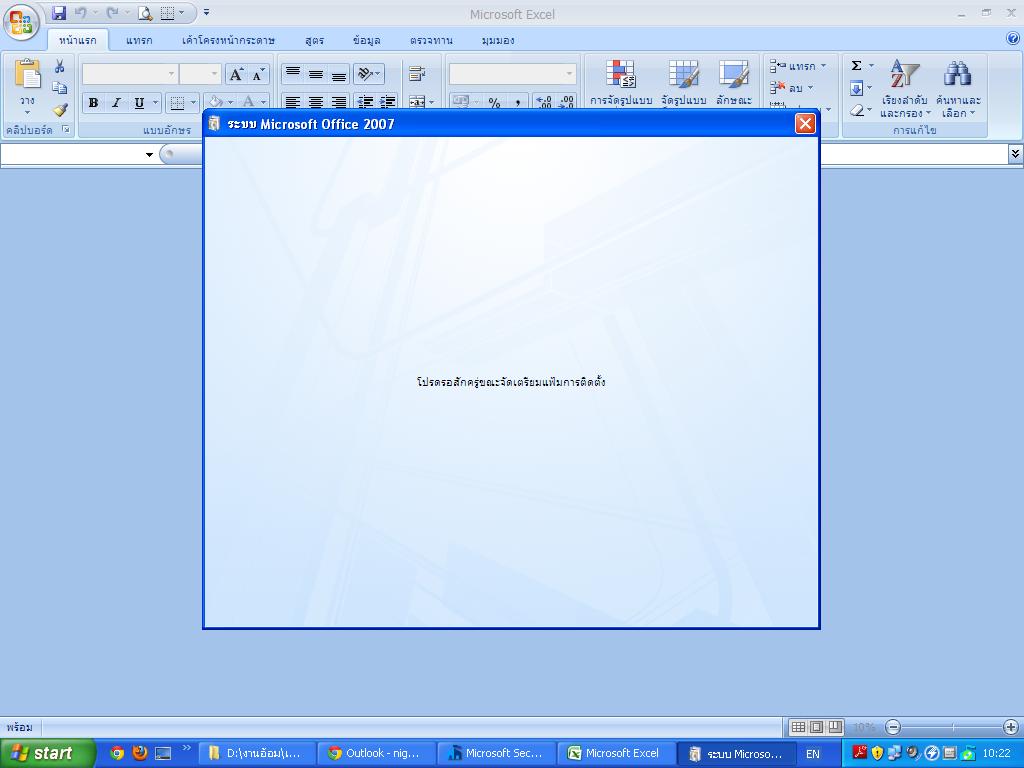The image size is (1024, 768).
Task: Select the ข้อมูล (Data) ribbon tab
Action: (x=366, y=40)
